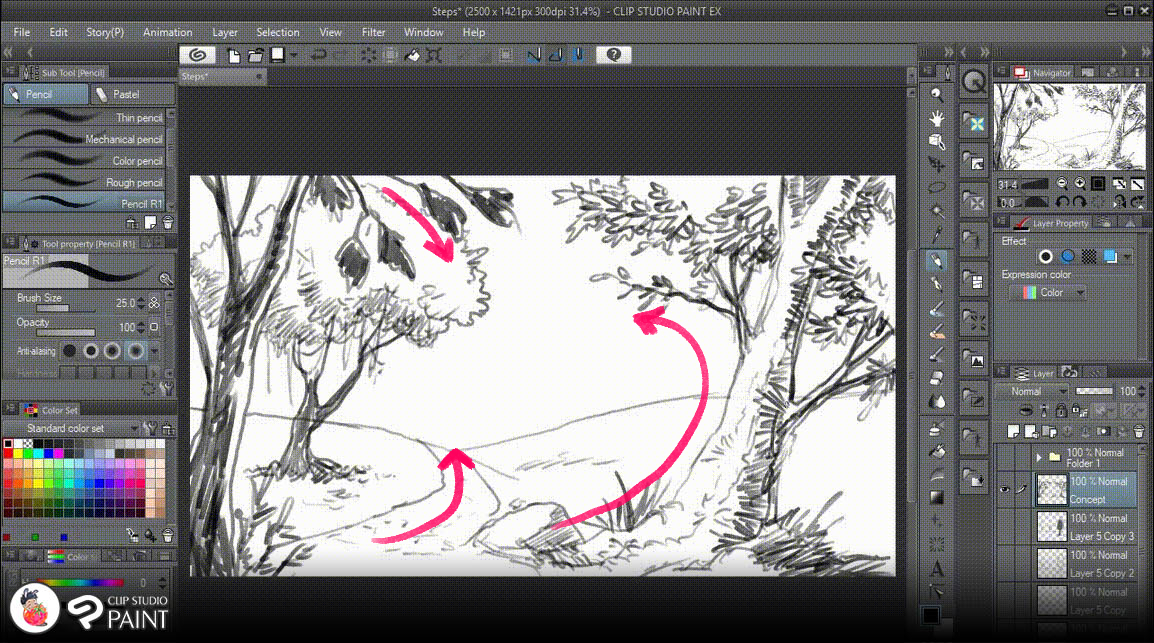Select the Lasso selection tool

[x=936, y=188]
